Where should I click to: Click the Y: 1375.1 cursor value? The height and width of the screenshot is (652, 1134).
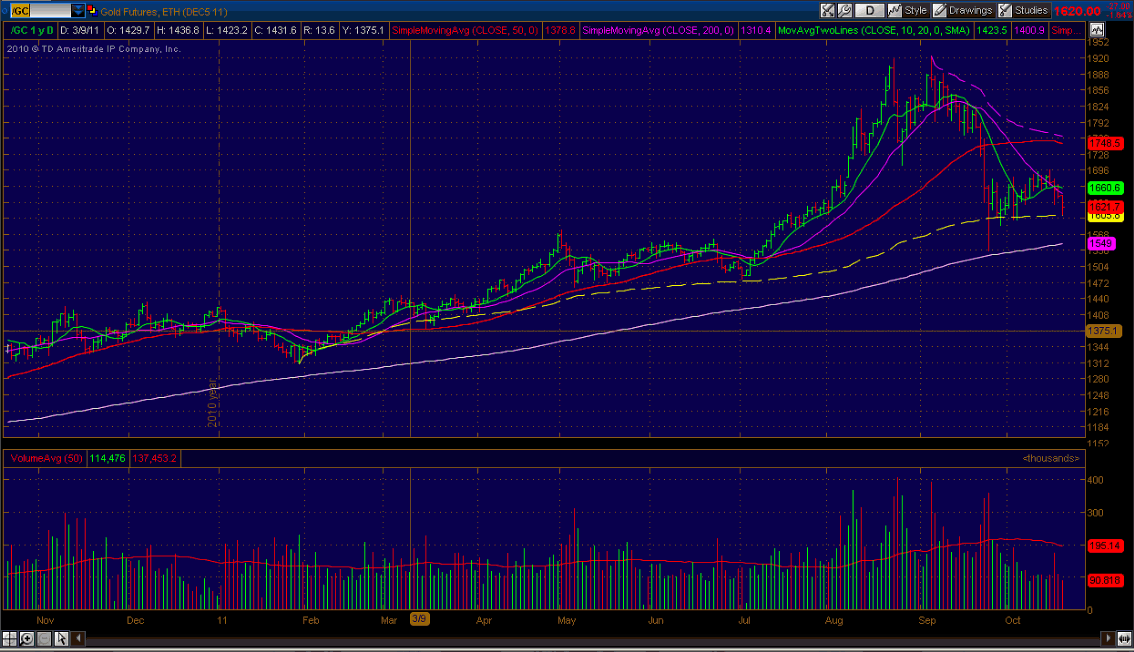363,30
